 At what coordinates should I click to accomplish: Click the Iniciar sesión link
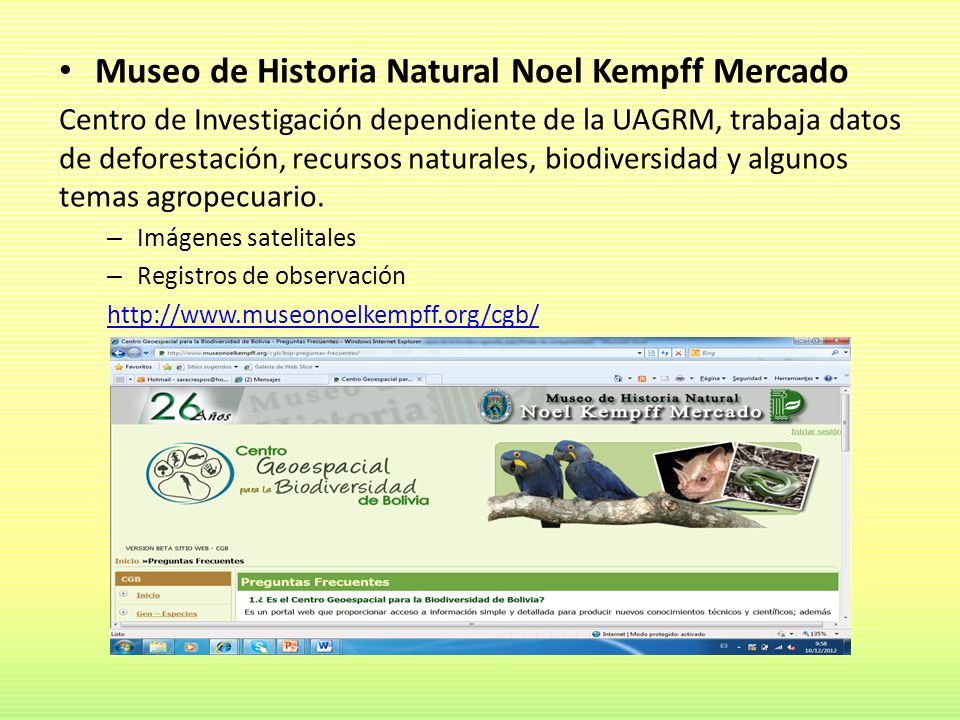816,432
